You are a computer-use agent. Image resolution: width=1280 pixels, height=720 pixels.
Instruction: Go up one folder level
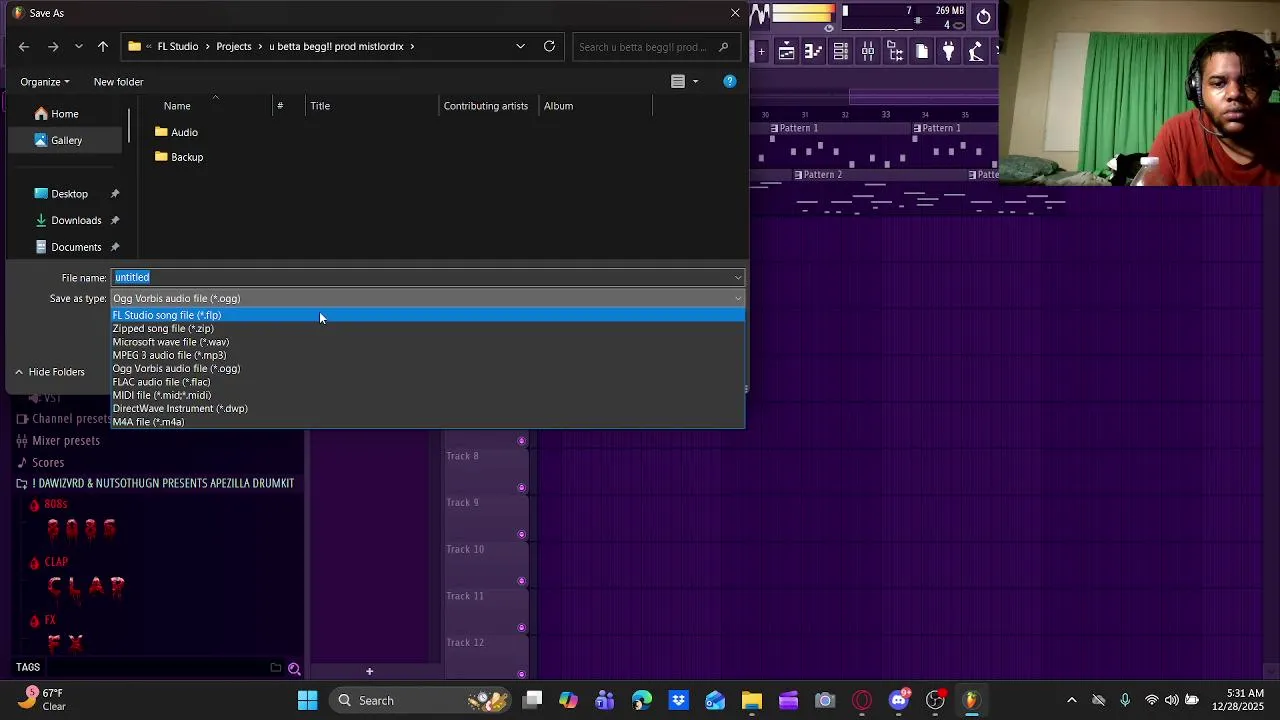pos(103,46)
